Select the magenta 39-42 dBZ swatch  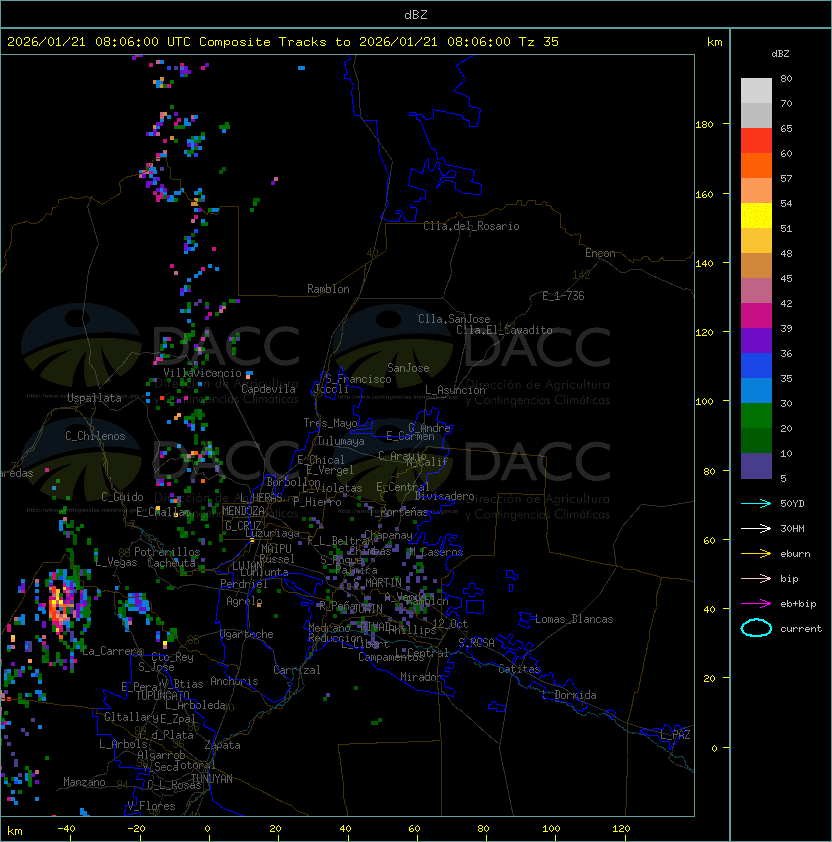(x=756, y=315)
